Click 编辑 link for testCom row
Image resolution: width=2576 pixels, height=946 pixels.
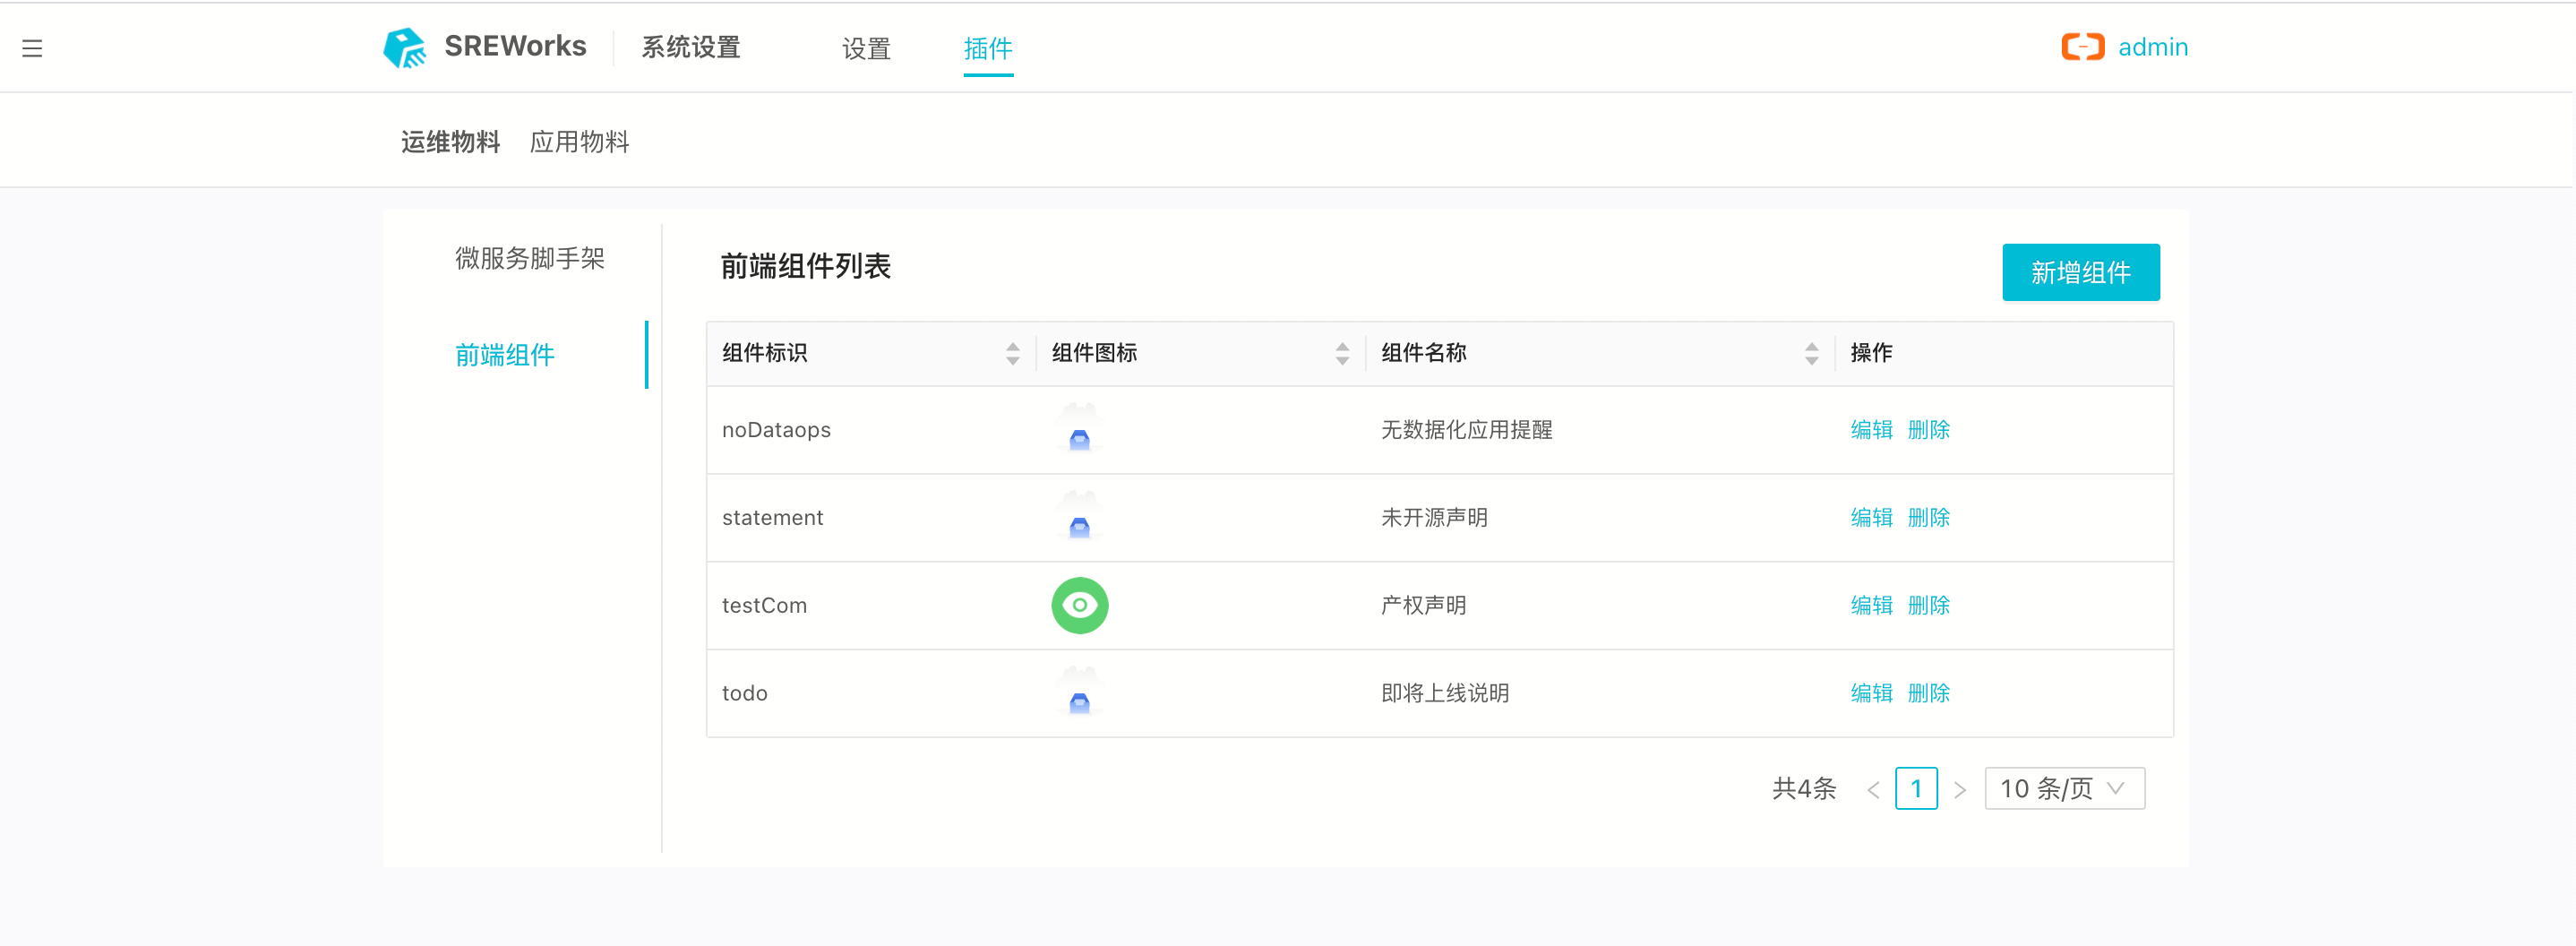pos(1870,605)
